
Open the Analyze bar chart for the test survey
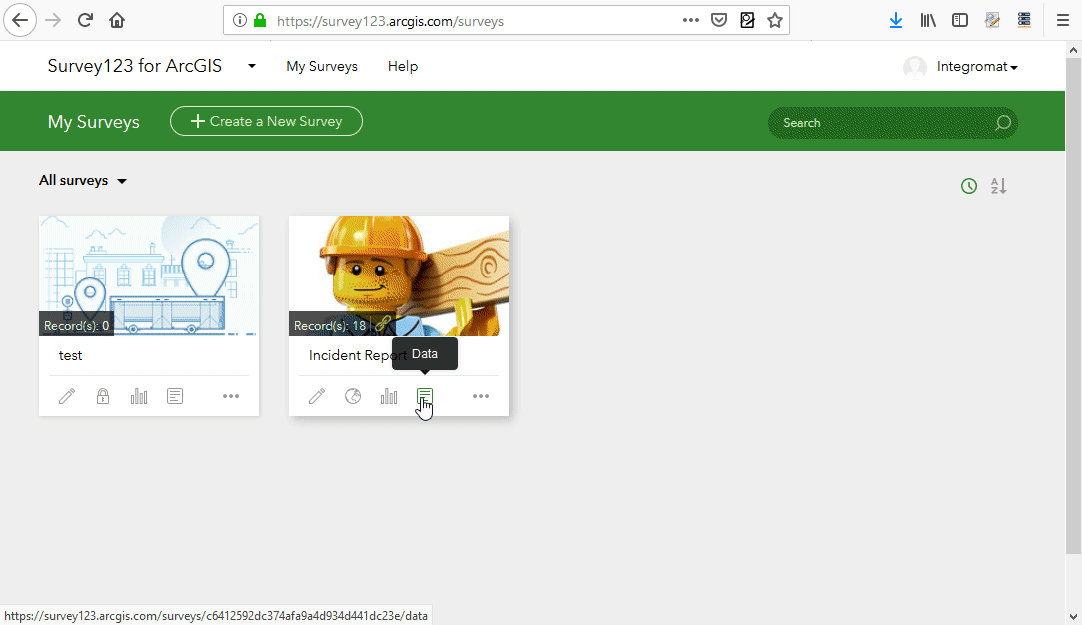[x=139, y=396]
